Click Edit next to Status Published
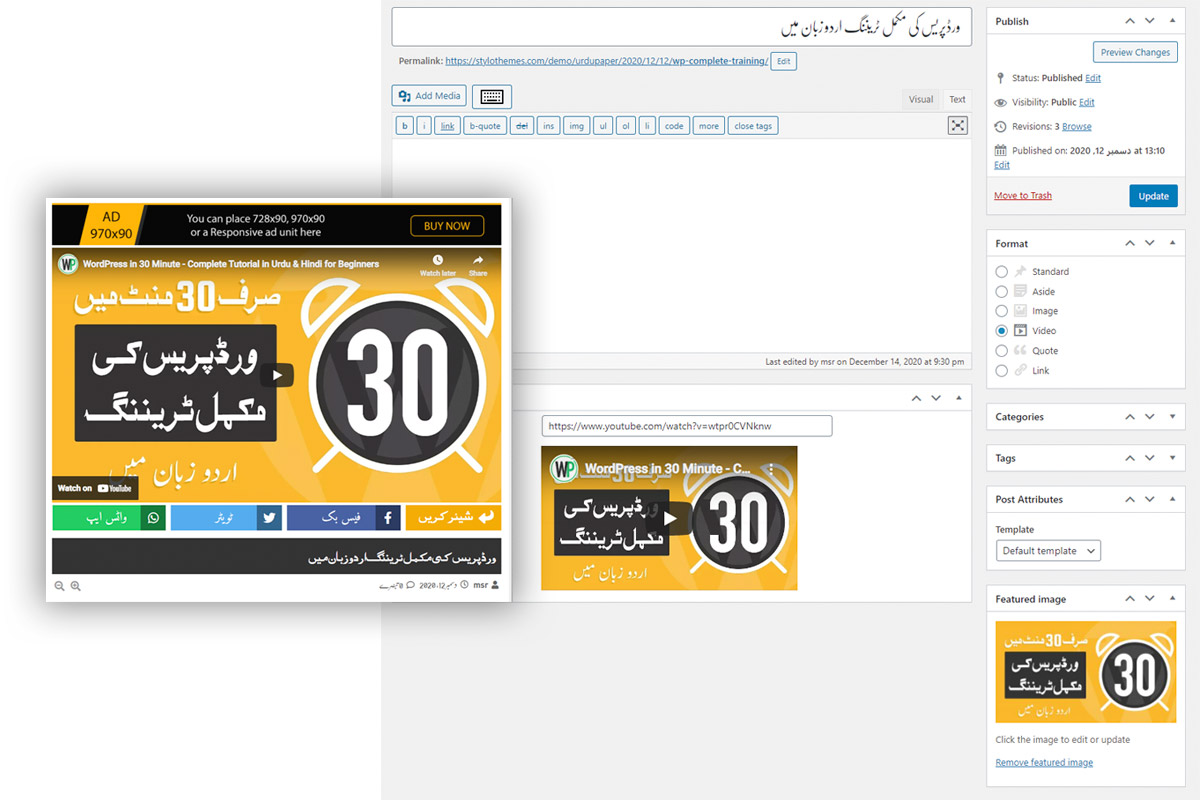The image size is (1200, 800). (1093, 78)
